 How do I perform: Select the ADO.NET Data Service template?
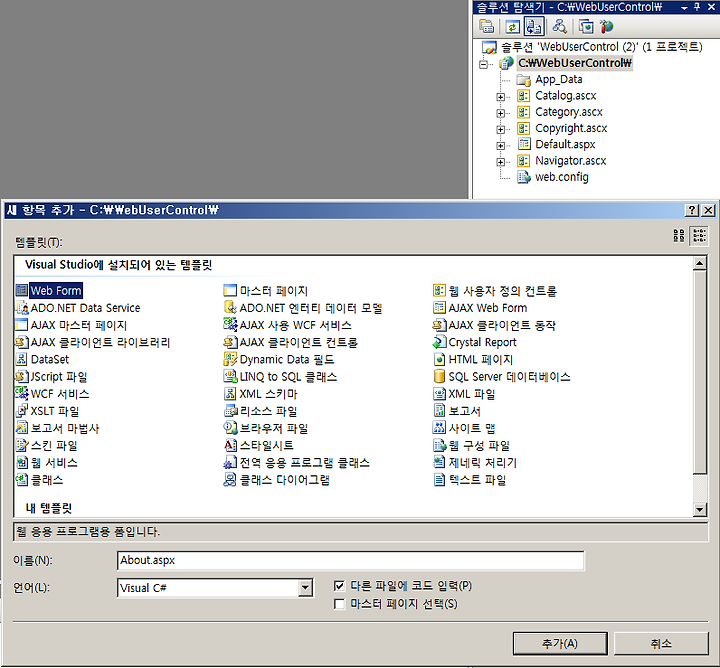pos(78,308)
